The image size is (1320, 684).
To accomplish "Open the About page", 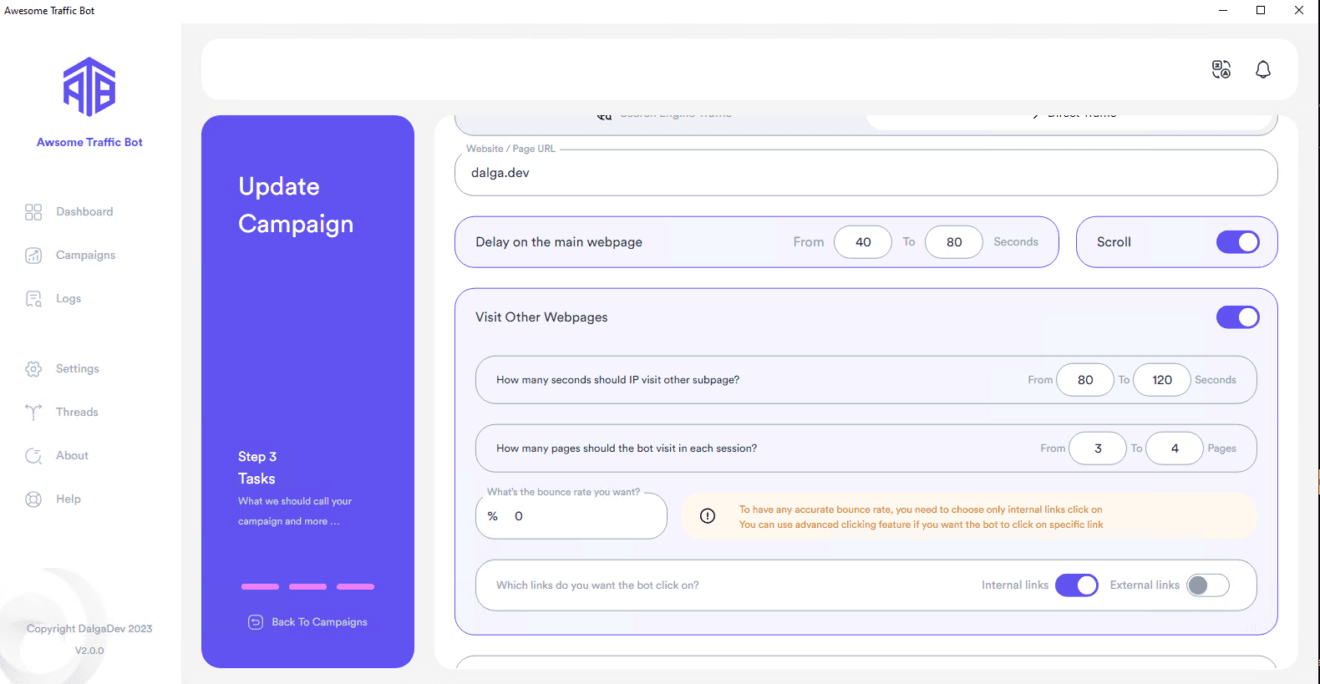I will pos(70,455).
